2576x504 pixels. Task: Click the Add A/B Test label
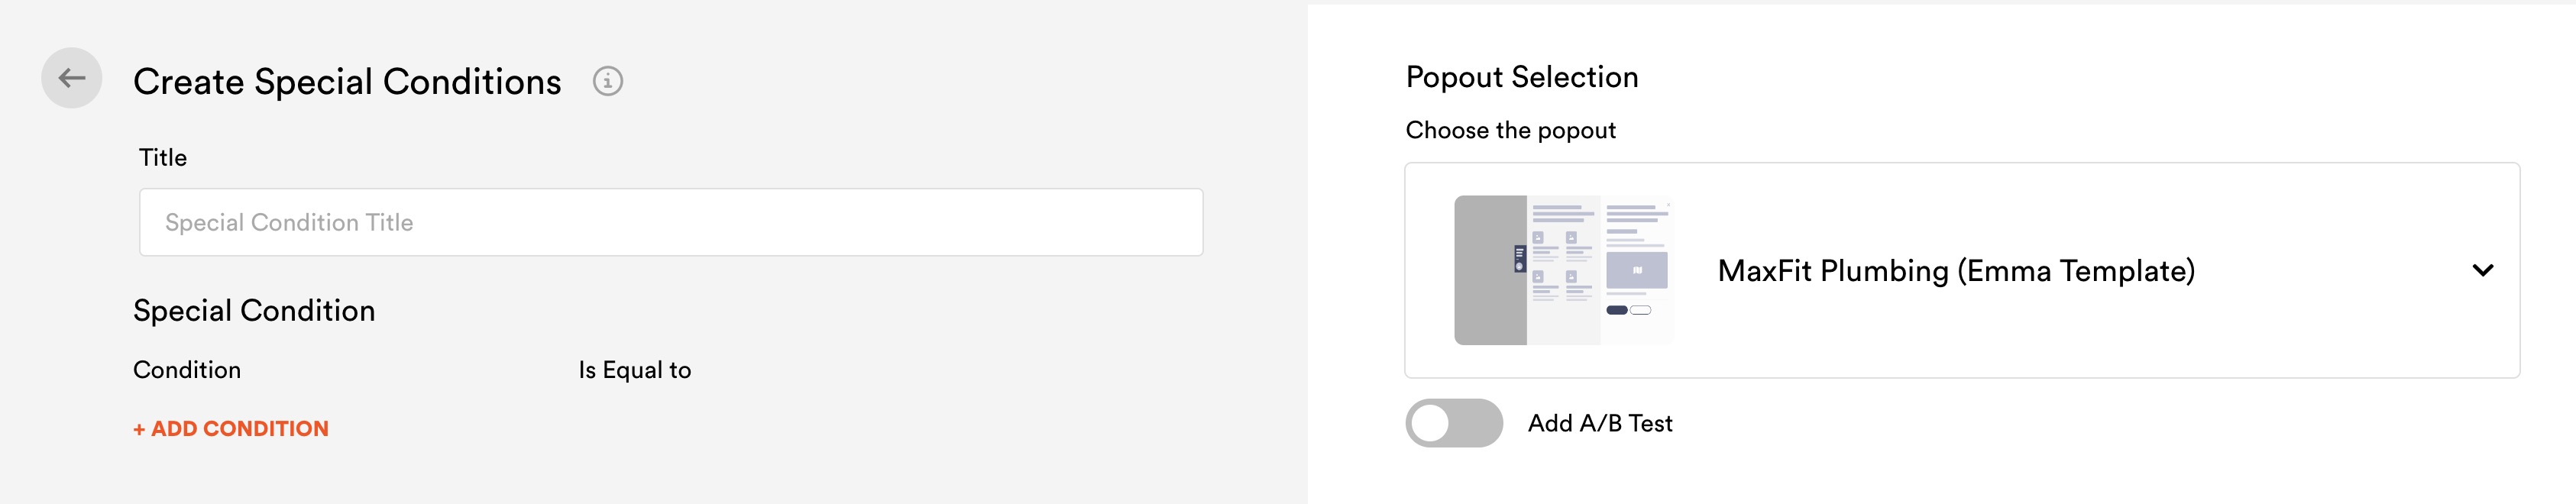click(x=1600, y=424)
